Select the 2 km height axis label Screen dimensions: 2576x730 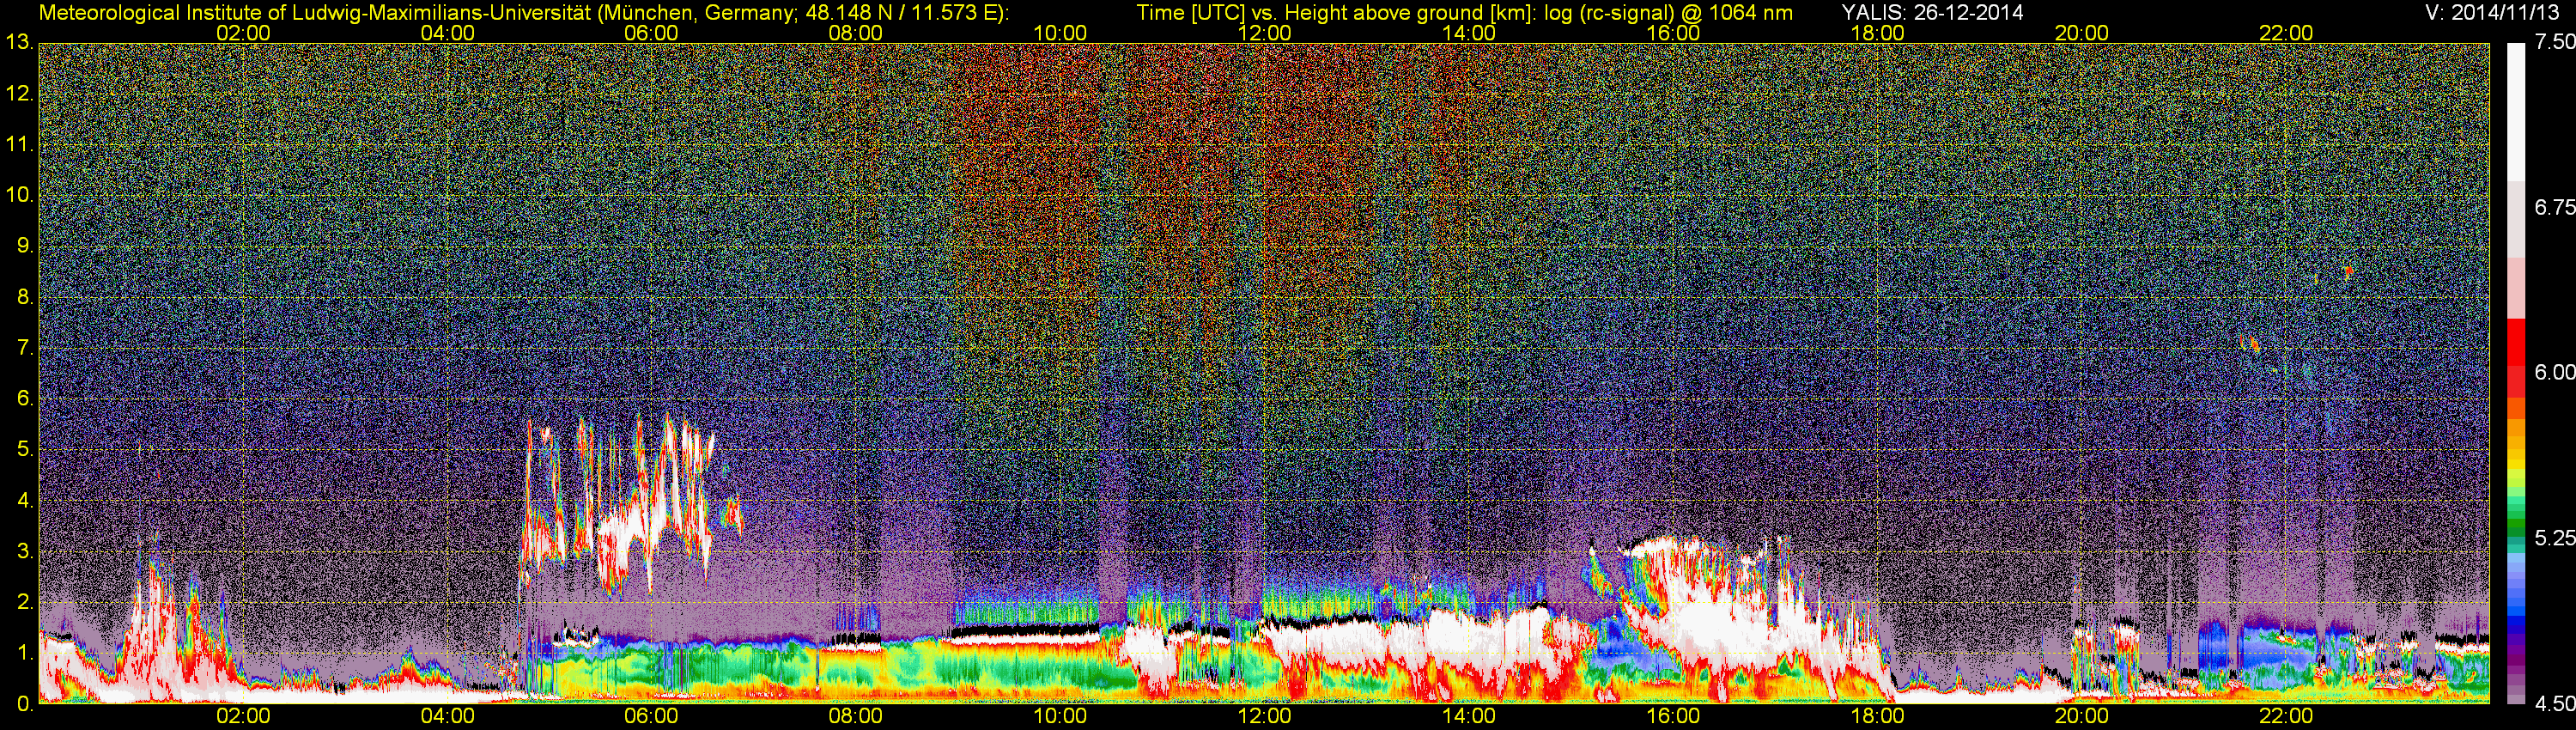coord(25,602)
